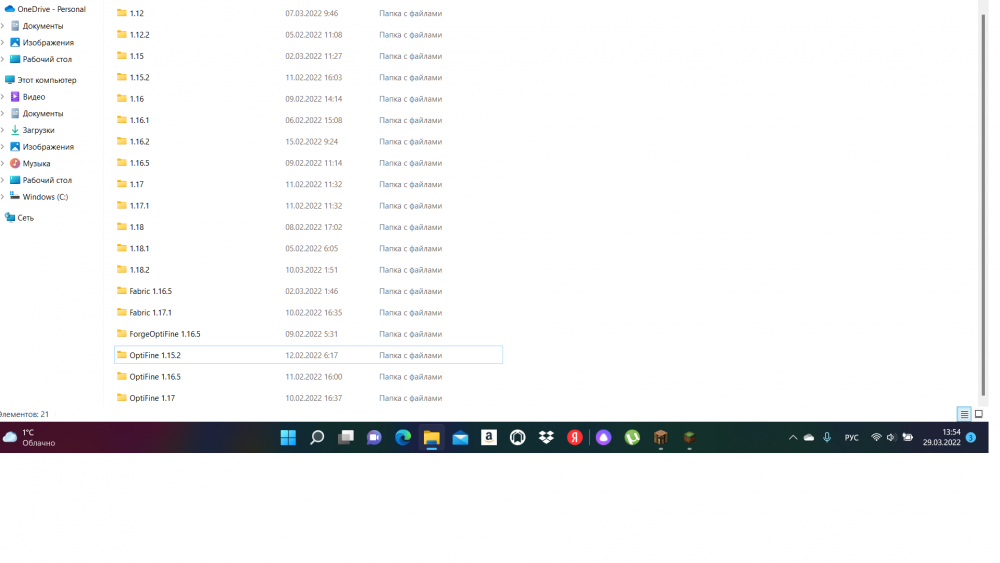Open Alice assistant purple icon

click(604, 437)
